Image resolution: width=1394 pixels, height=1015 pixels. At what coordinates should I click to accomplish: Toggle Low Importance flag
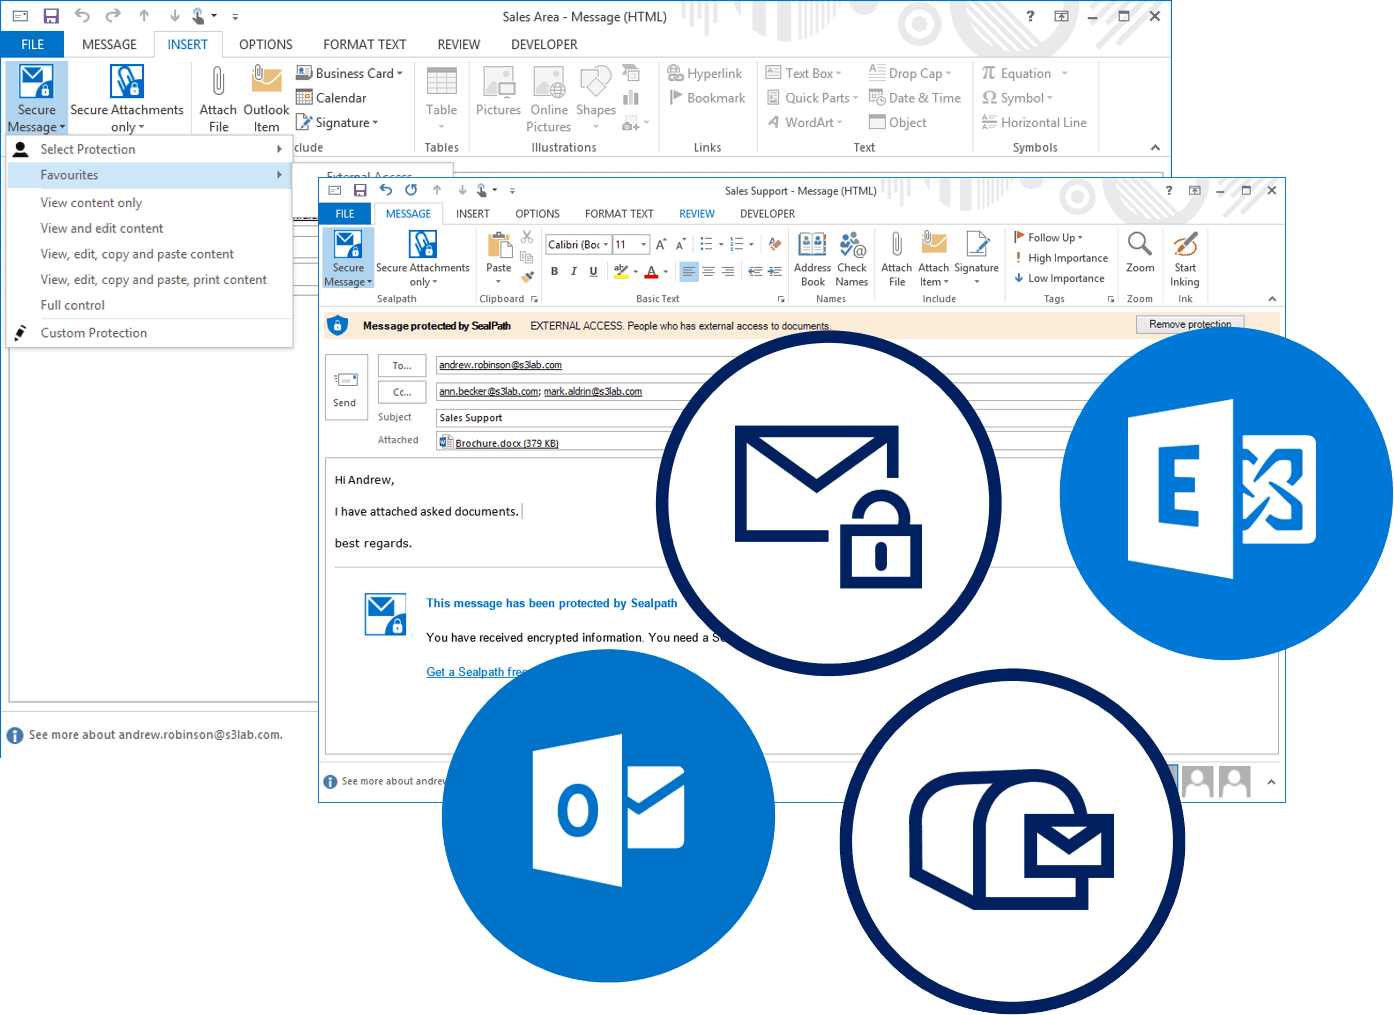click(1059, 278)
